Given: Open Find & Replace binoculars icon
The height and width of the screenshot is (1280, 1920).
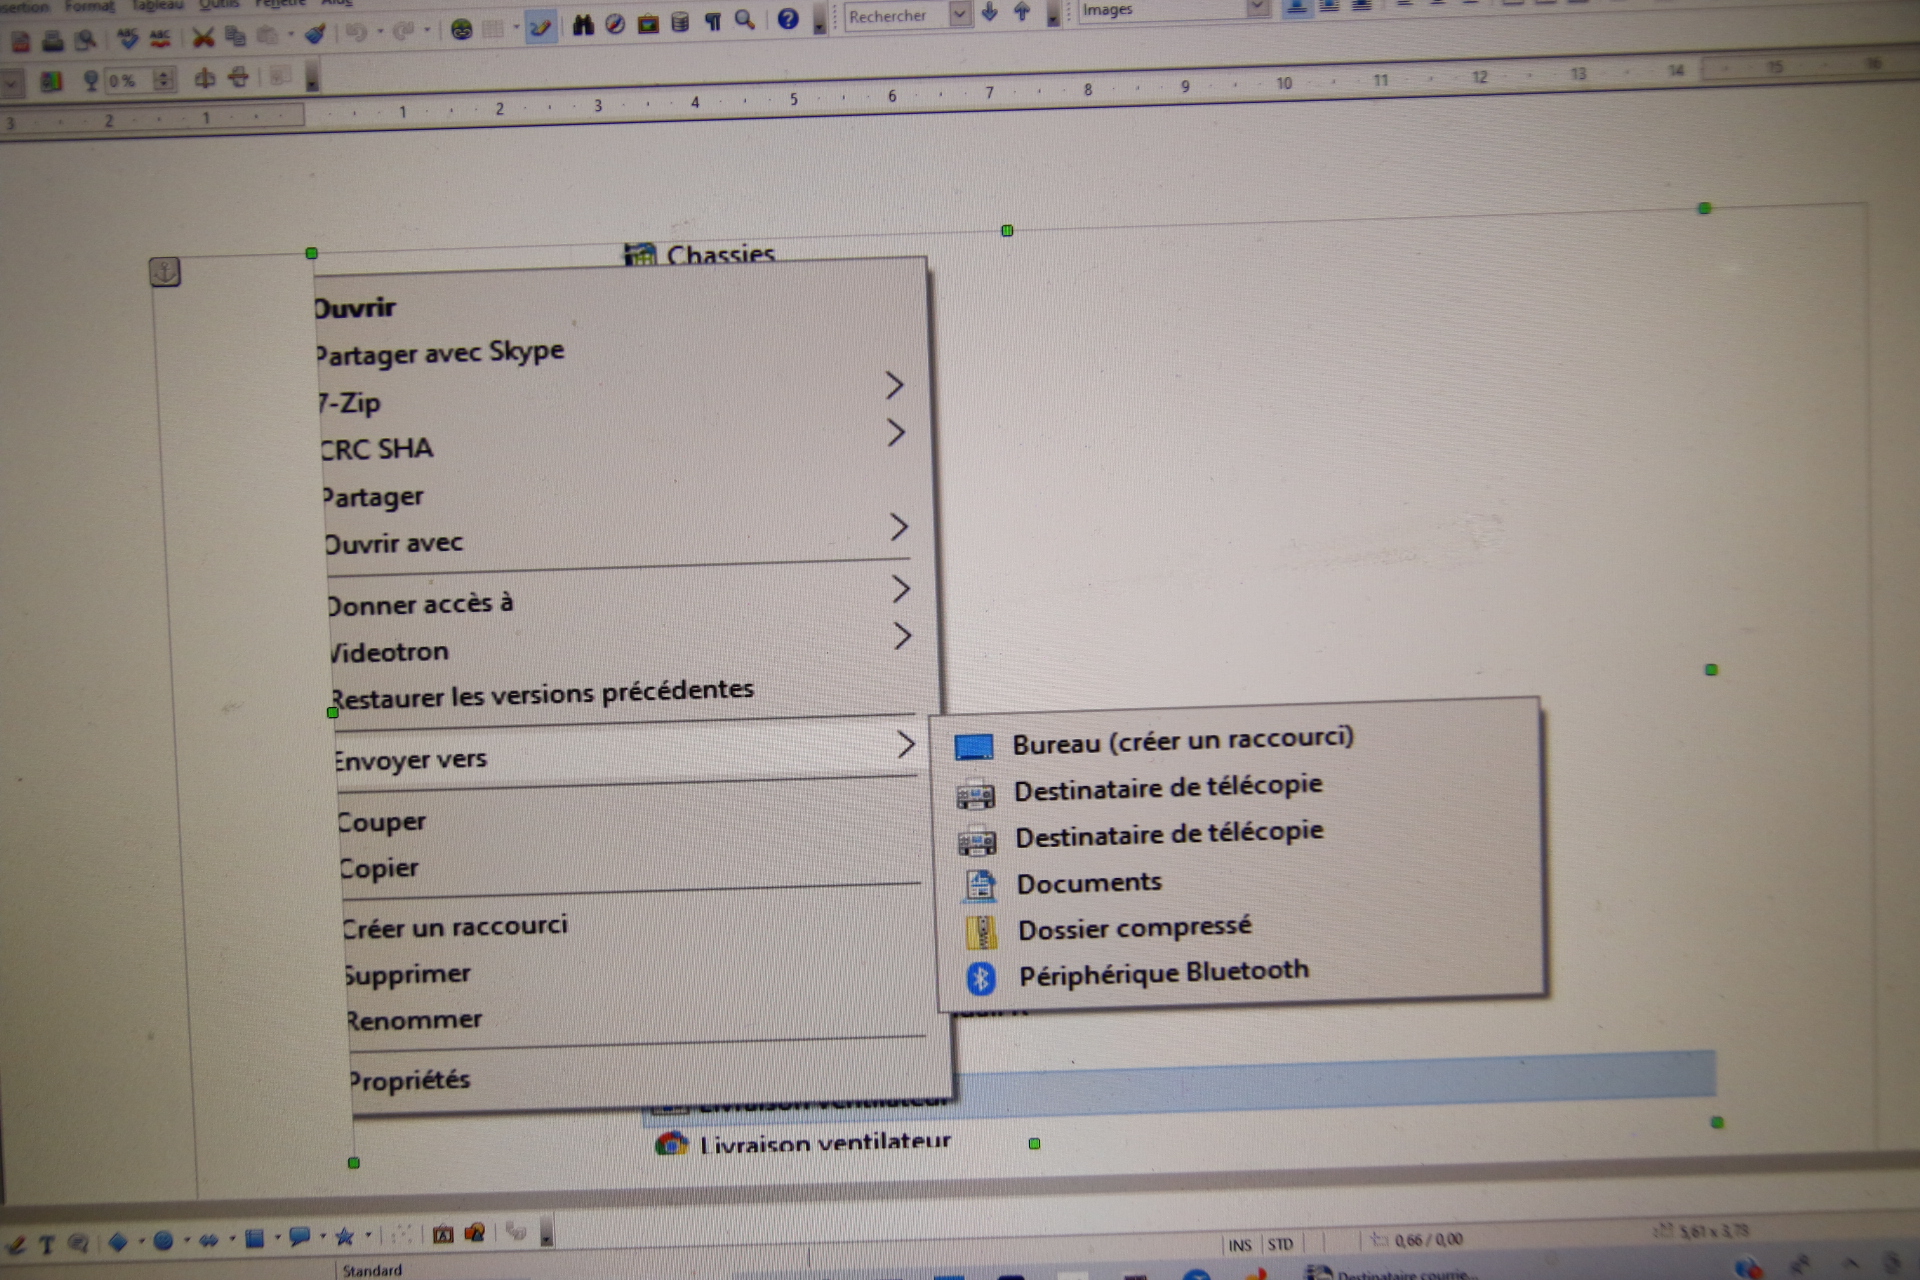Looking at the screenshot, I should pos(583,24).
